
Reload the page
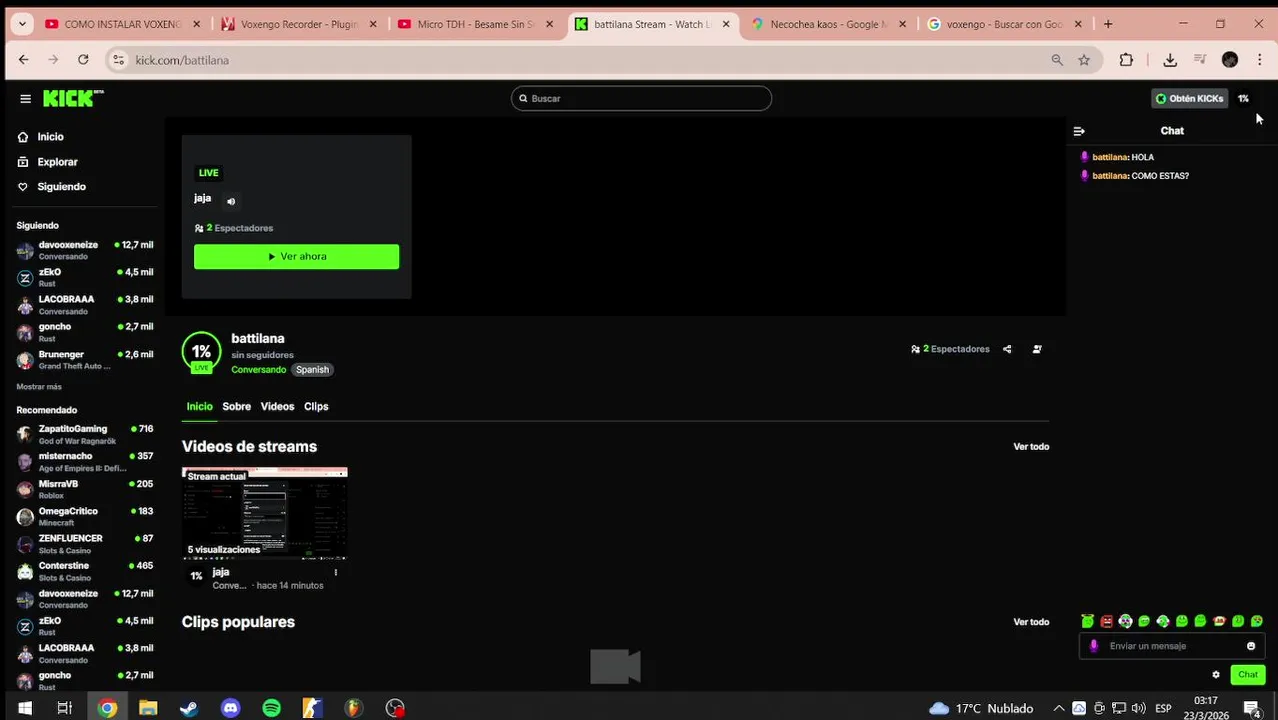(x=83, y=60)
